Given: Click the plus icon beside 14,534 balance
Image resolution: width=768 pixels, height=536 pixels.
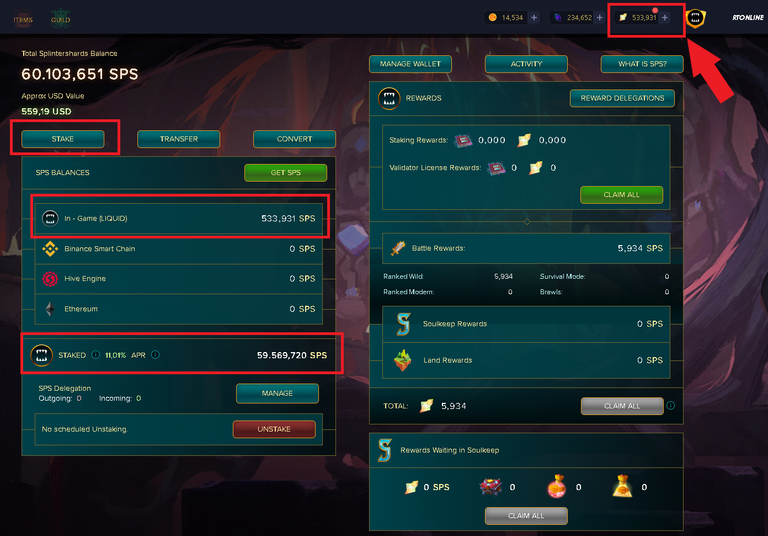Looking at the screenshot, I should click(534, 18).
